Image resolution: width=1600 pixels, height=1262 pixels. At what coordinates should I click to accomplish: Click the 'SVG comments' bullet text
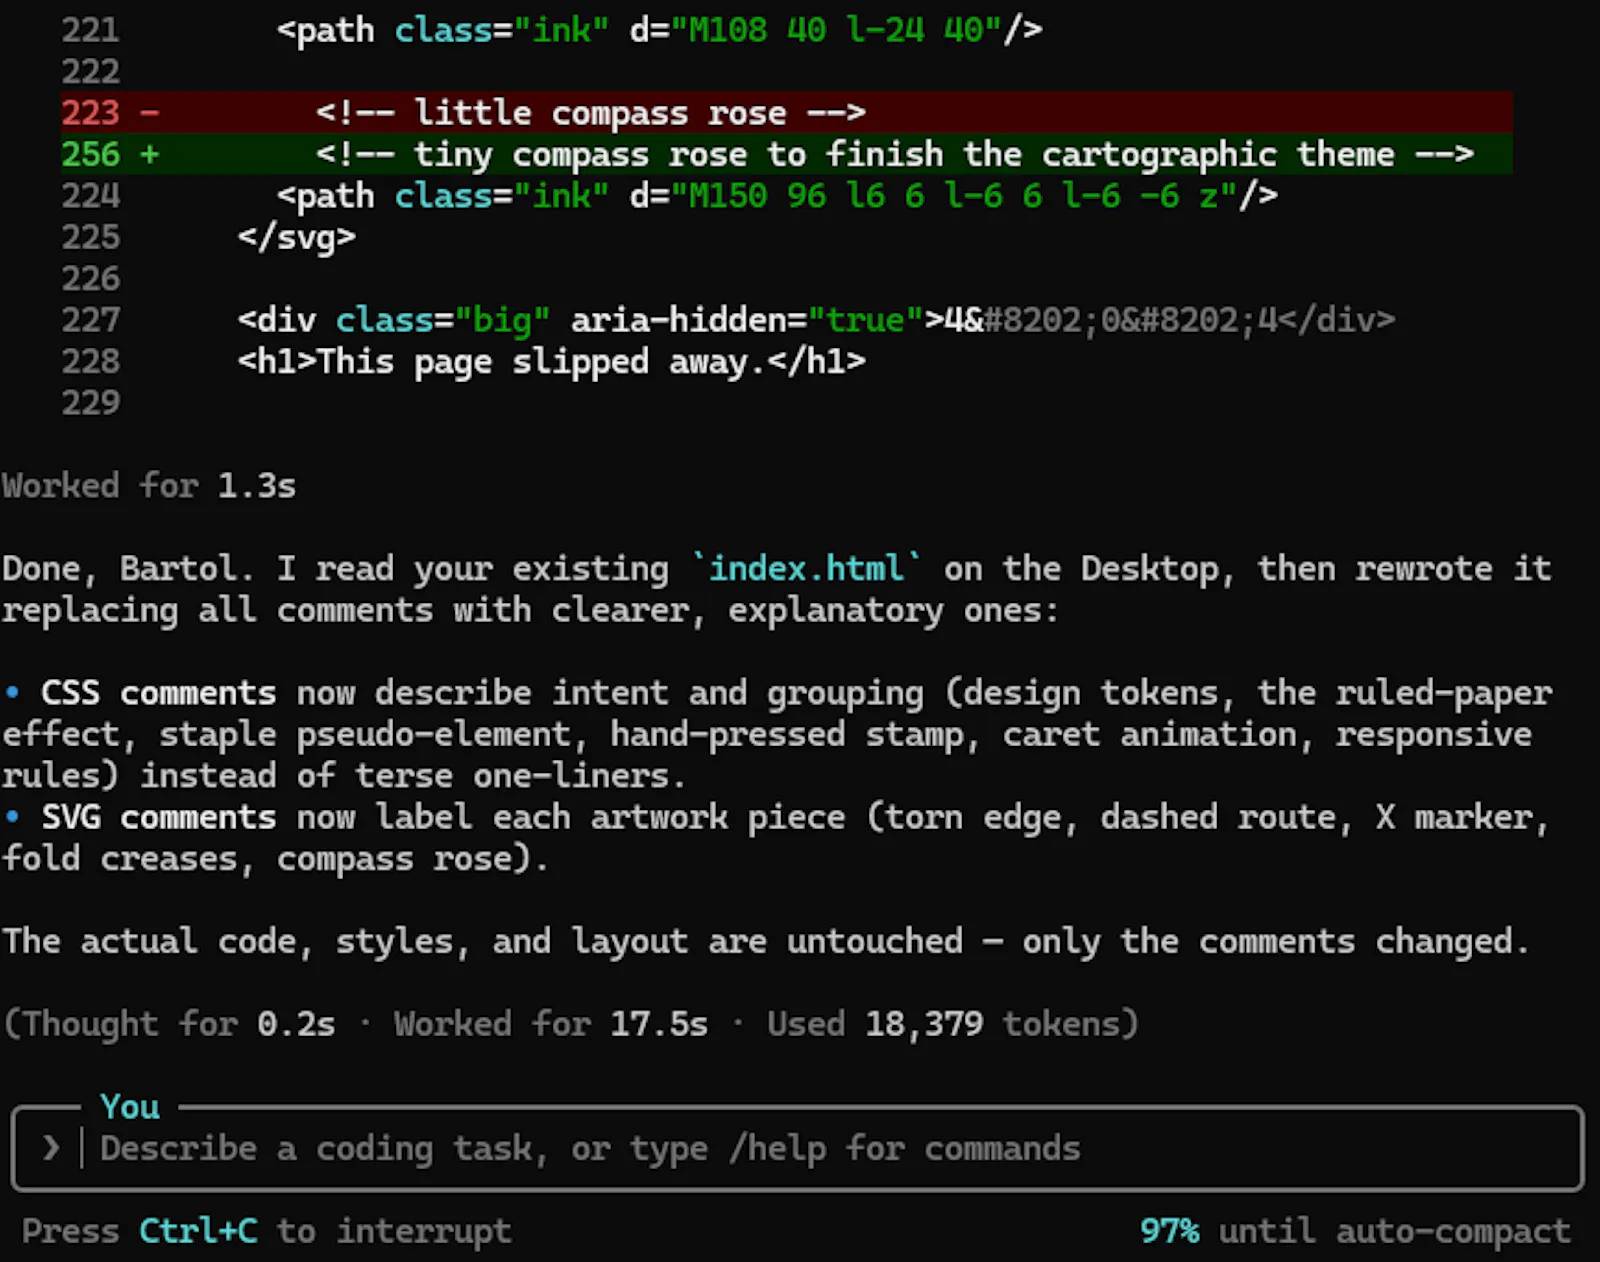point(158,817)
